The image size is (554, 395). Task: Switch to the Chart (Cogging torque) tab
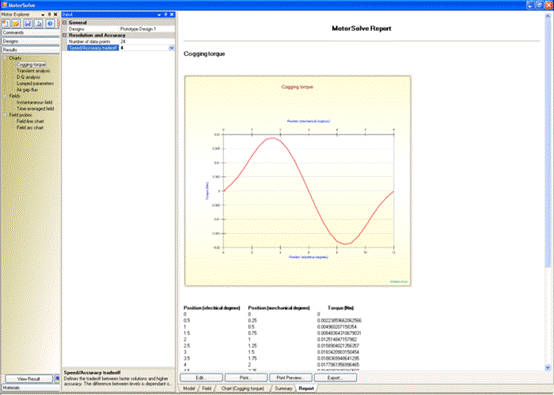point(243,388)
